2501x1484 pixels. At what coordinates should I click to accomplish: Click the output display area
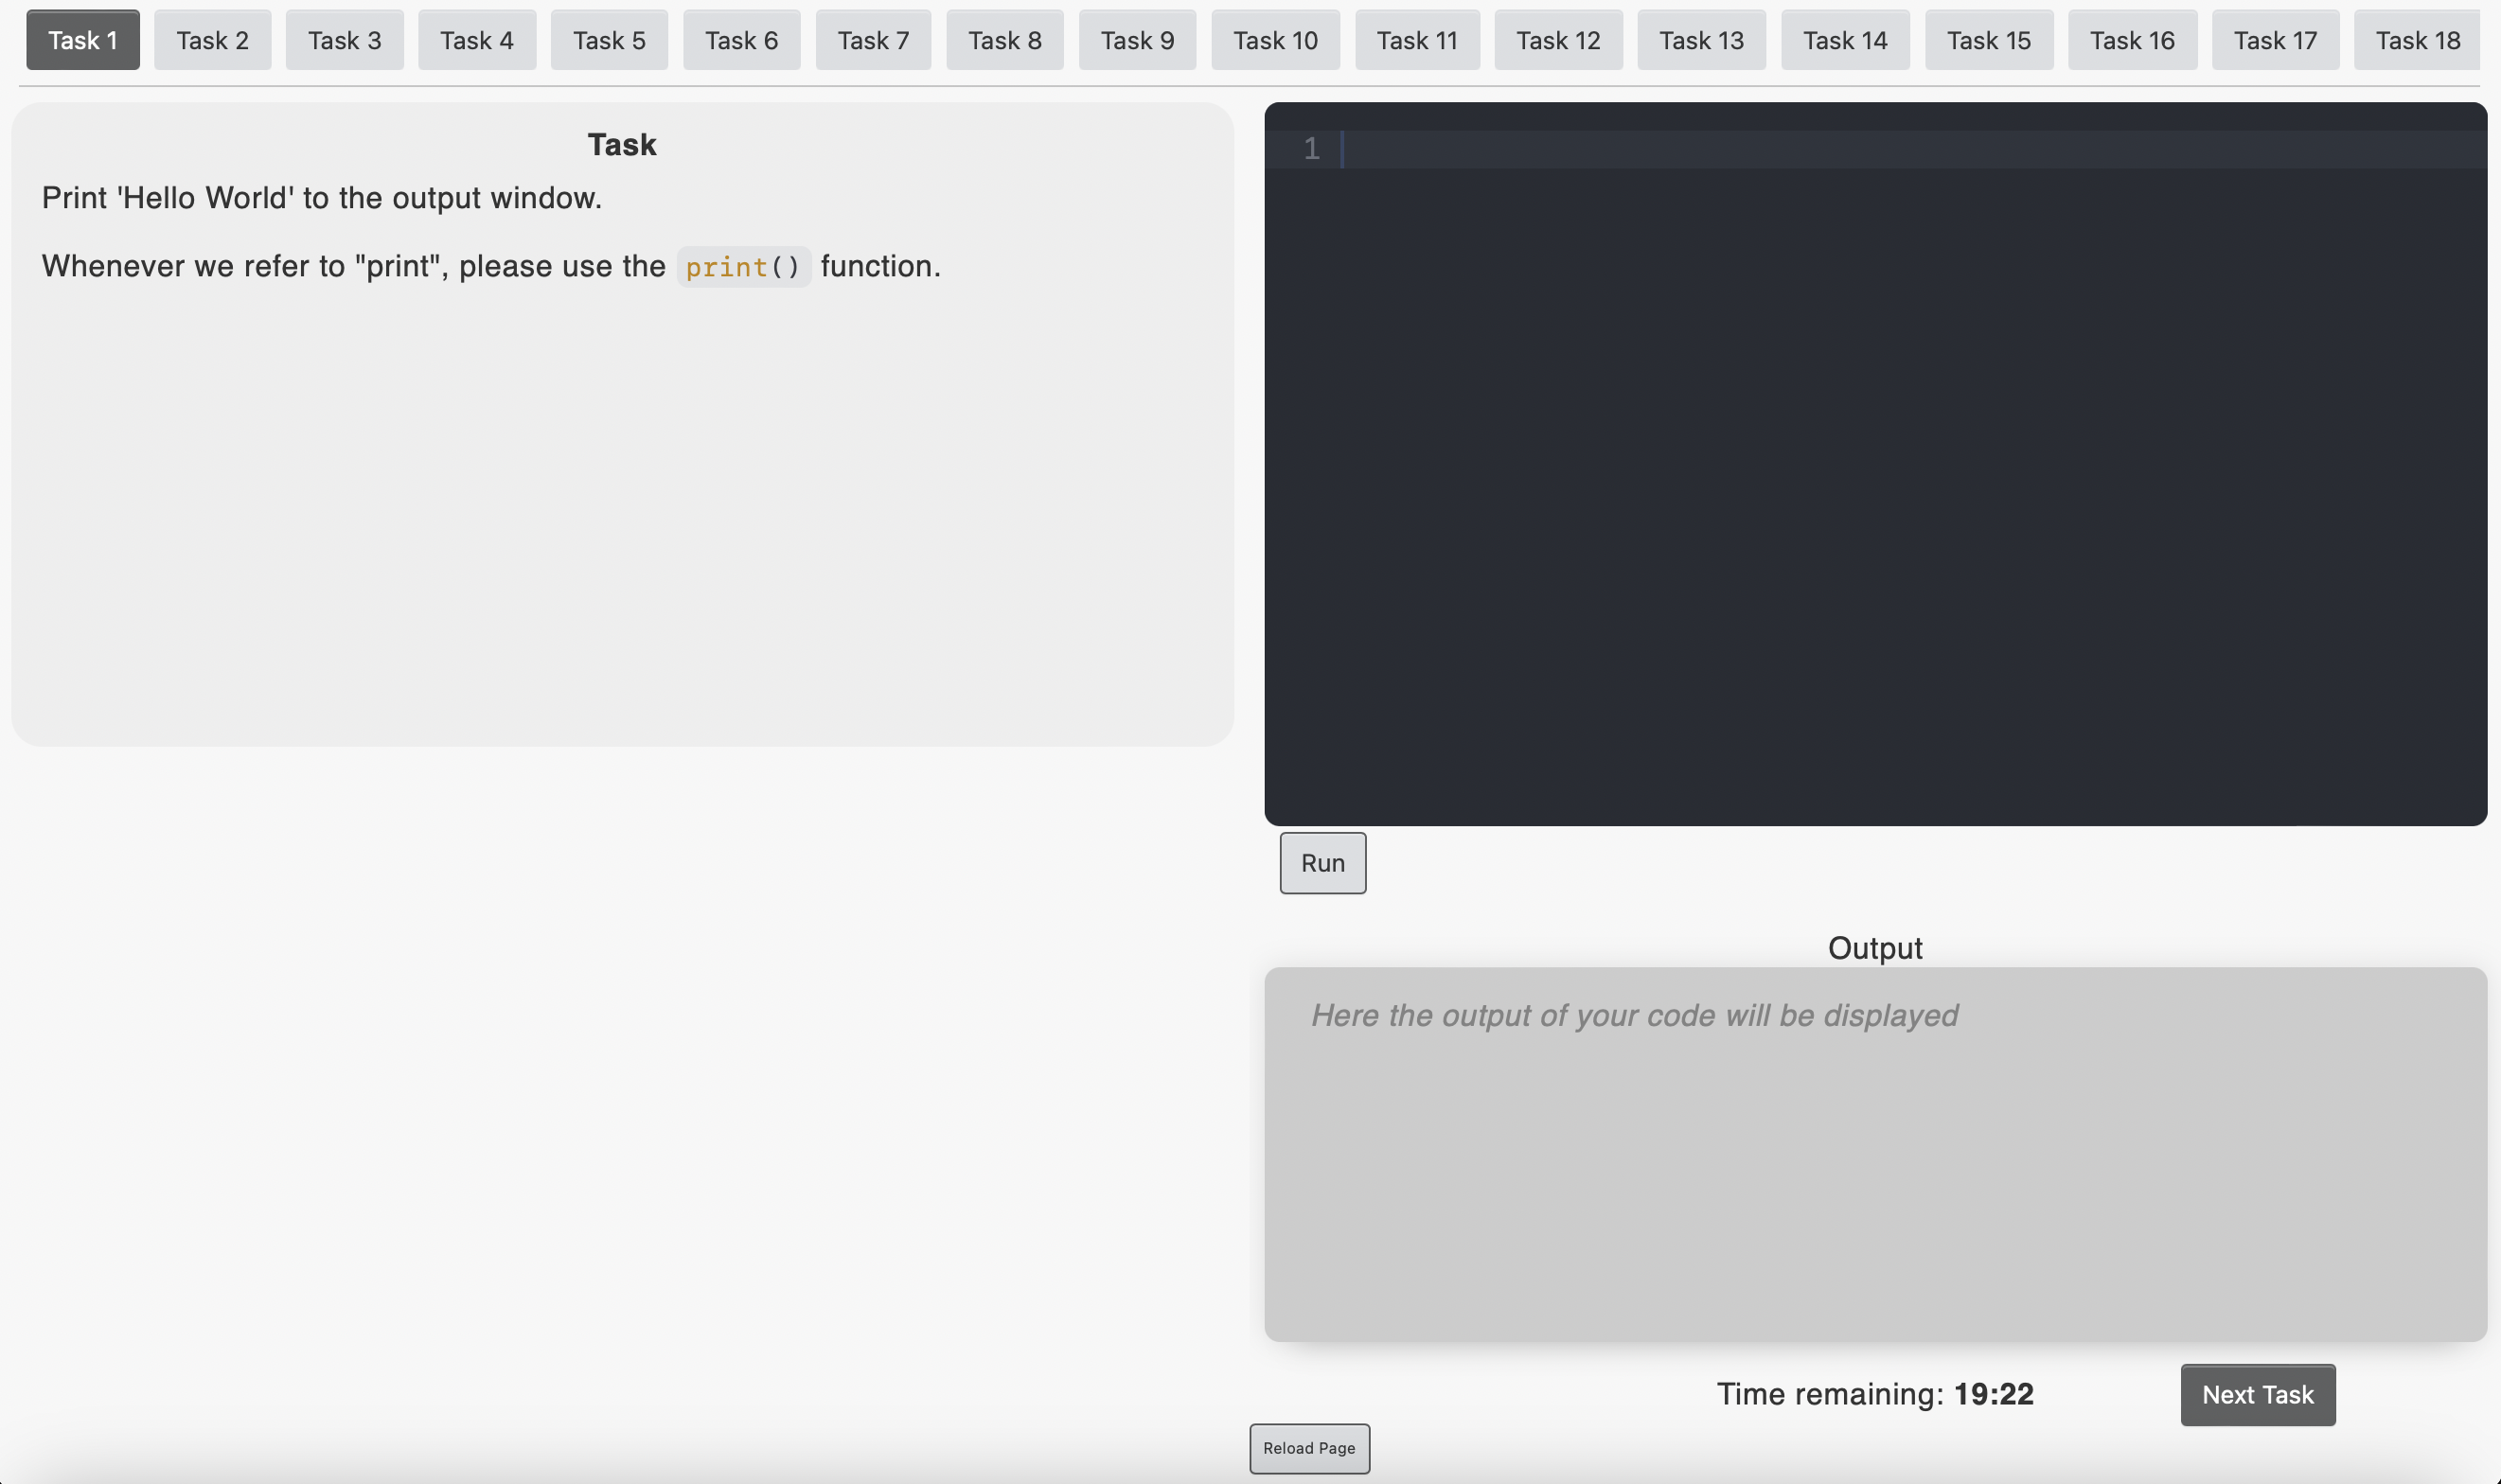pyautogui.click(x=1874, y=1154)
